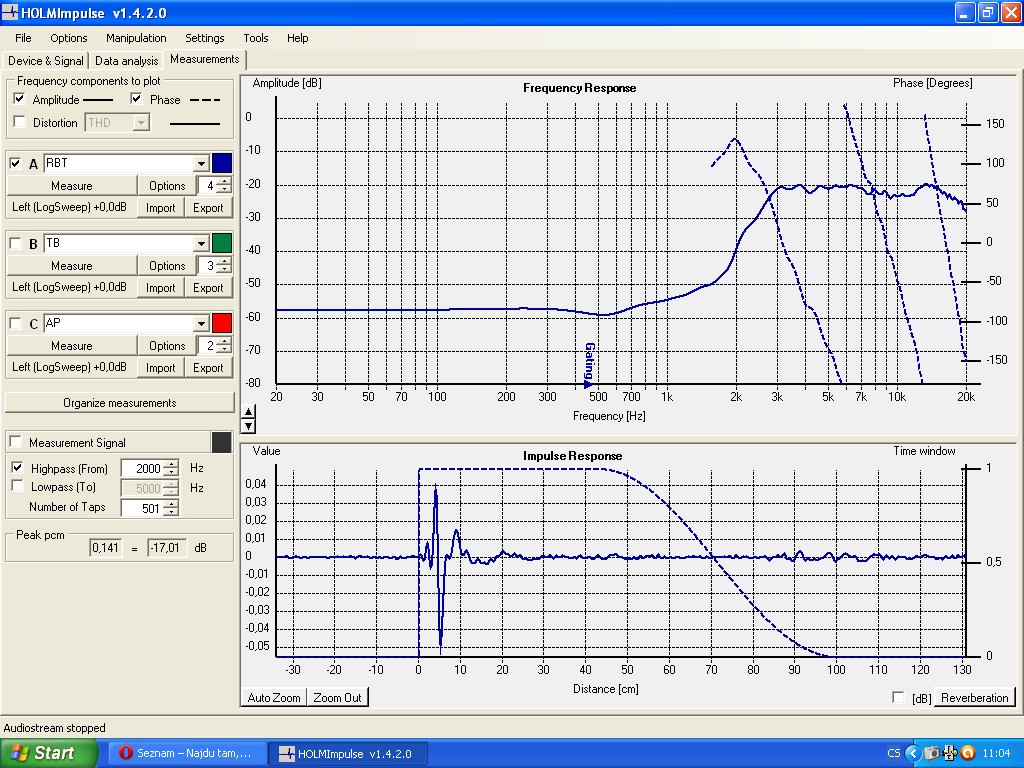1024x768 pixels.
Task: Disable the Highpass (From) checkbox
Action: click(x=18, y=468)
